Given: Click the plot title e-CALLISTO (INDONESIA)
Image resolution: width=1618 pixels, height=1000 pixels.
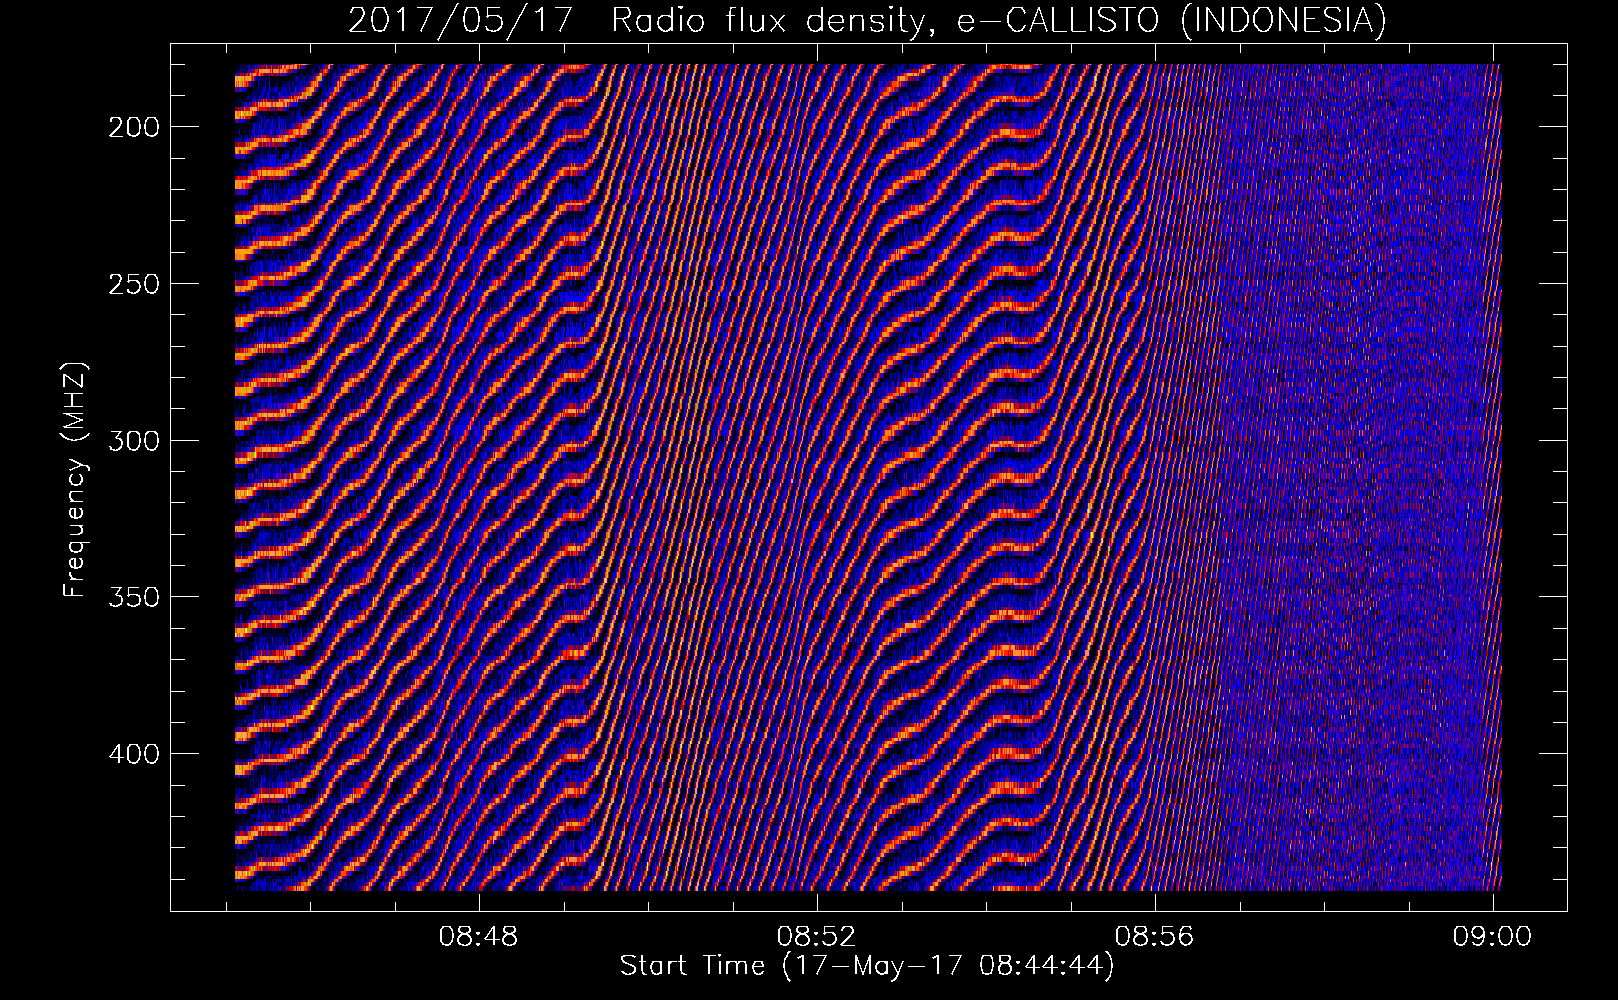Looking at the screenshot, I should 1172,21.
